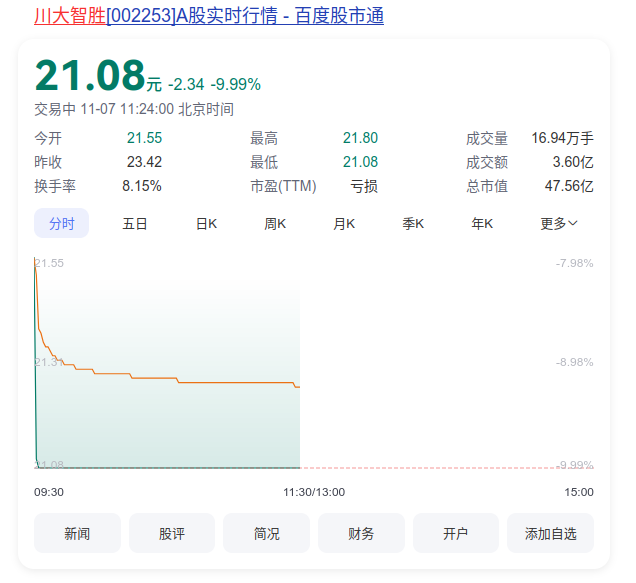Click the 总市值 value 47.56亿
636x583 pixels.
click(569, 186)
